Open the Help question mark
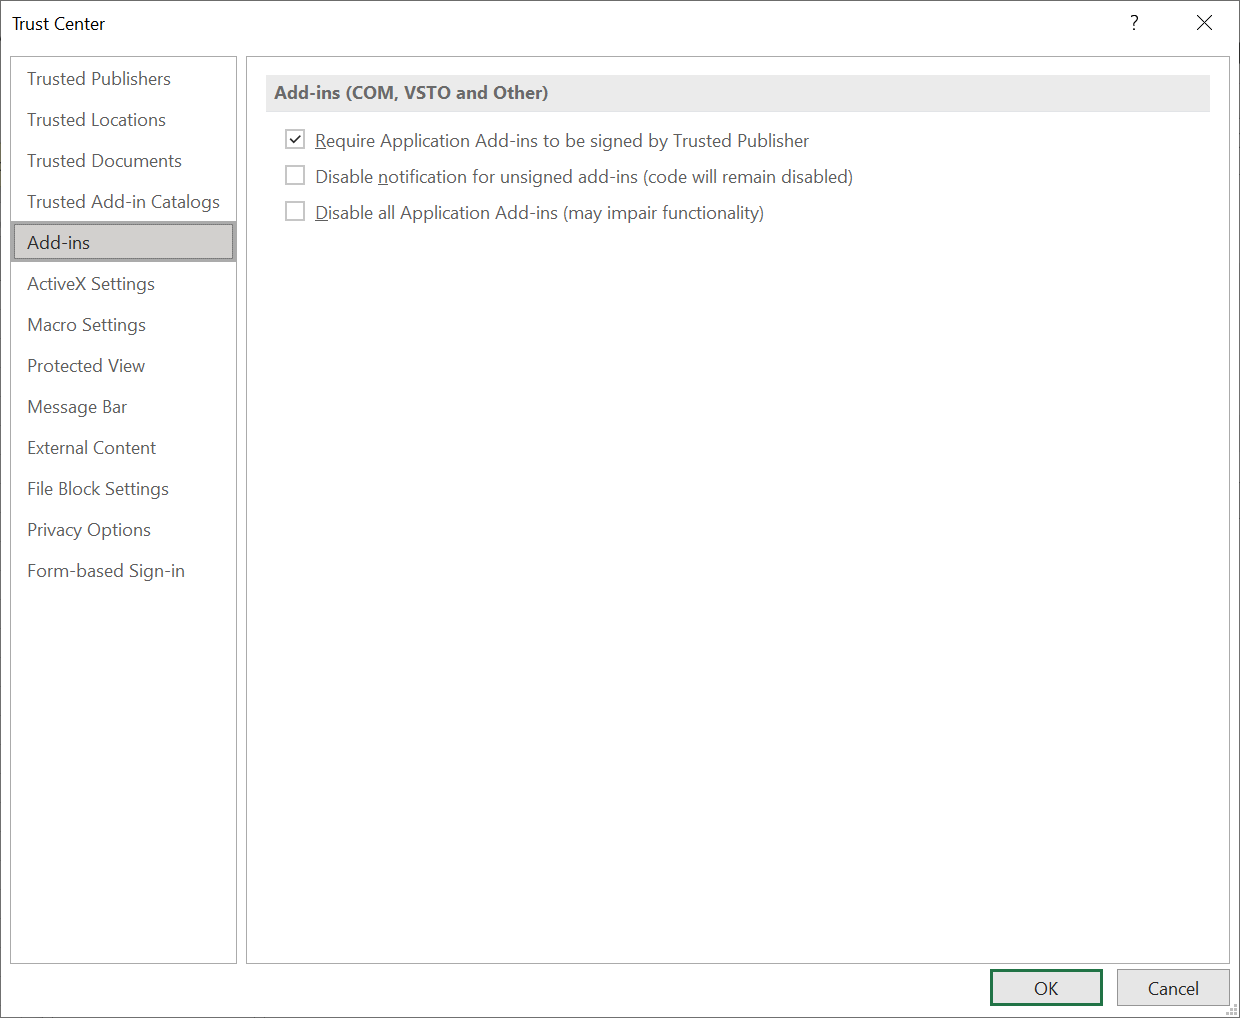 click(1134, 23)
